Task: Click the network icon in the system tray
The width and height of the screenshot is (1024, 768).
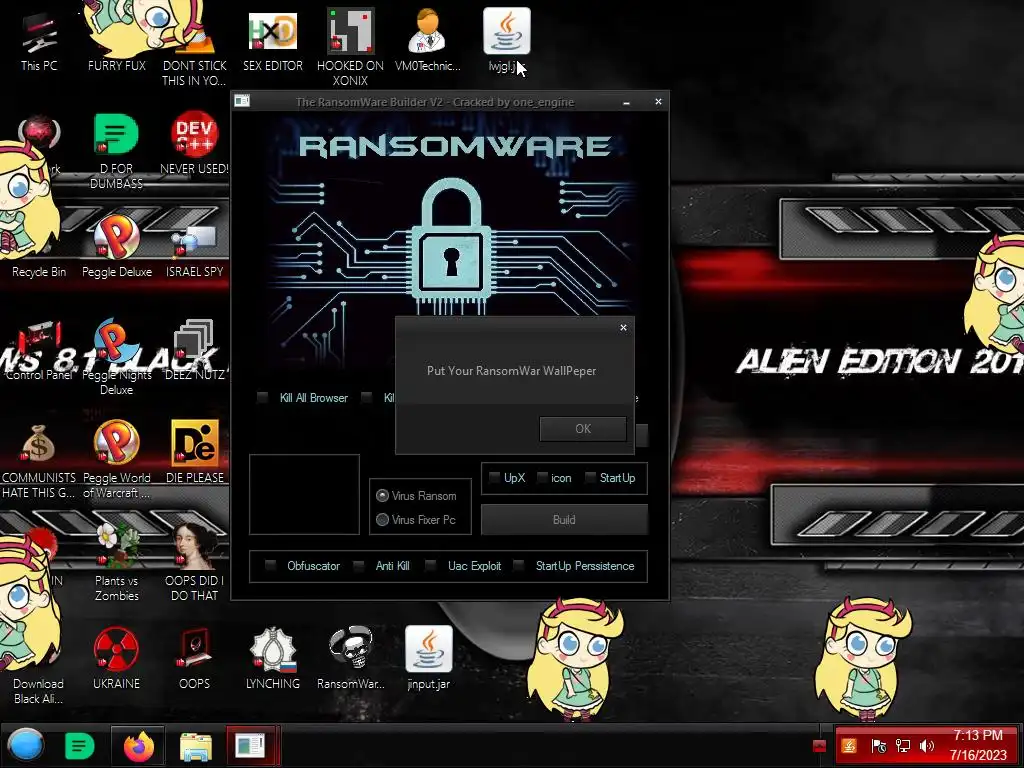Action: point(903,746)
